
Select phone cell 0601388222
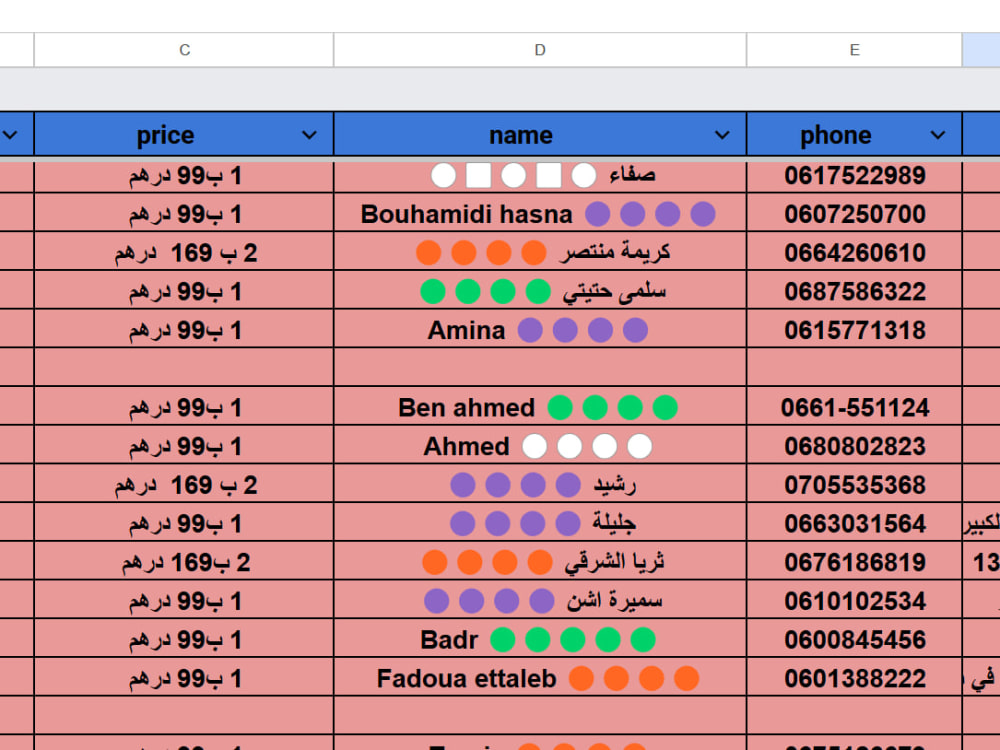tap(855, 678)
